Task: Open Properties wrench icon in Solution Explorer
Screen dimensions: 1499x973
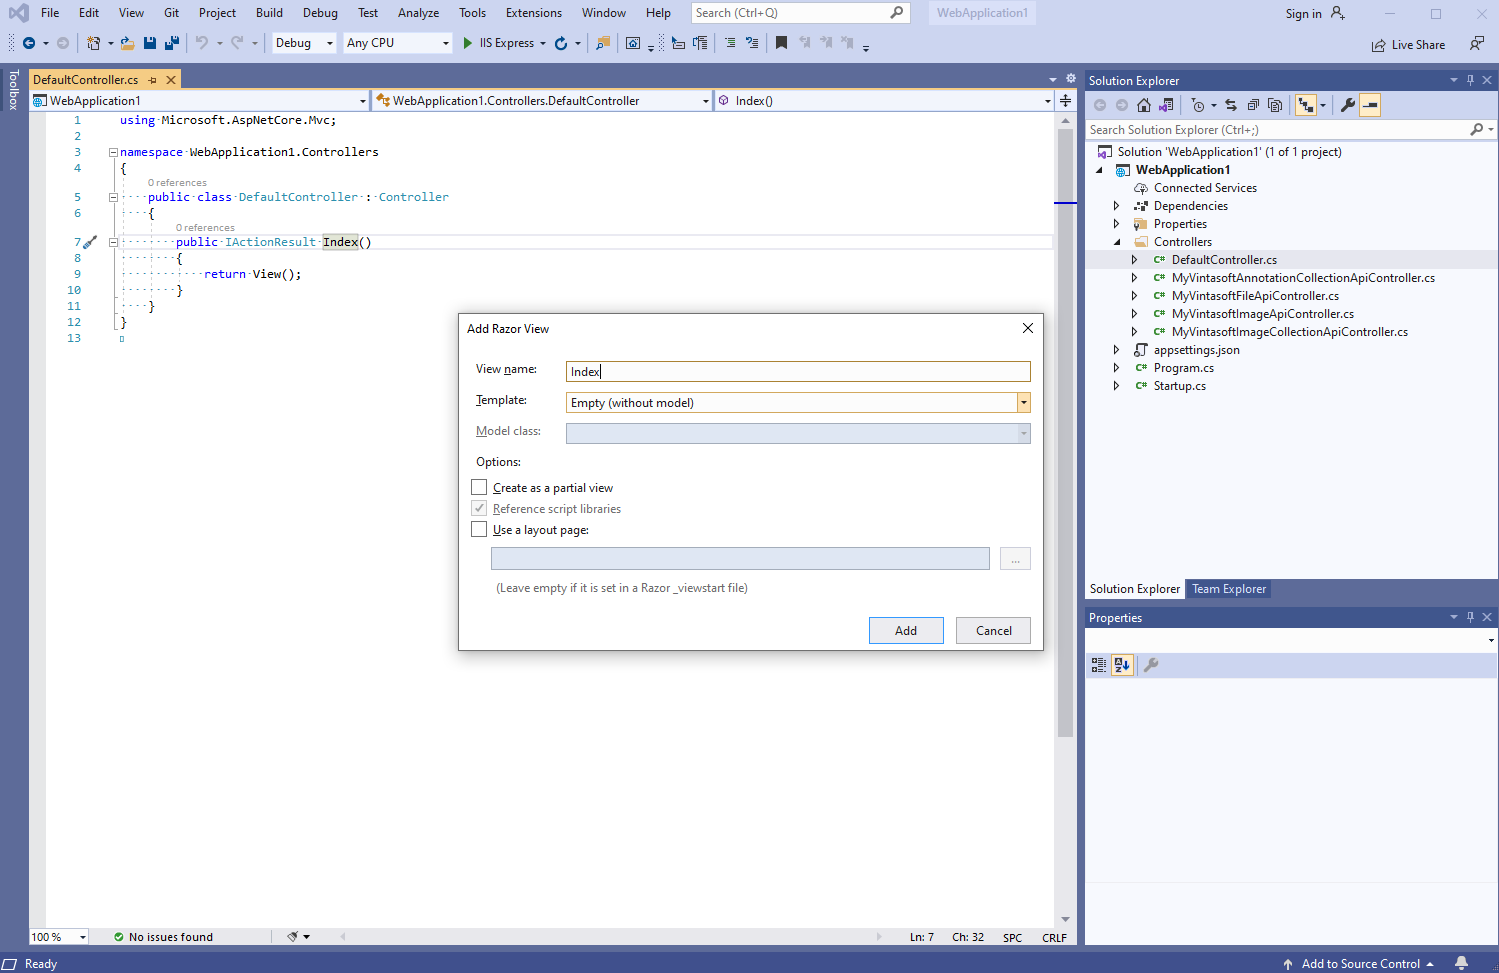Action: click(x=1348, y=105)
